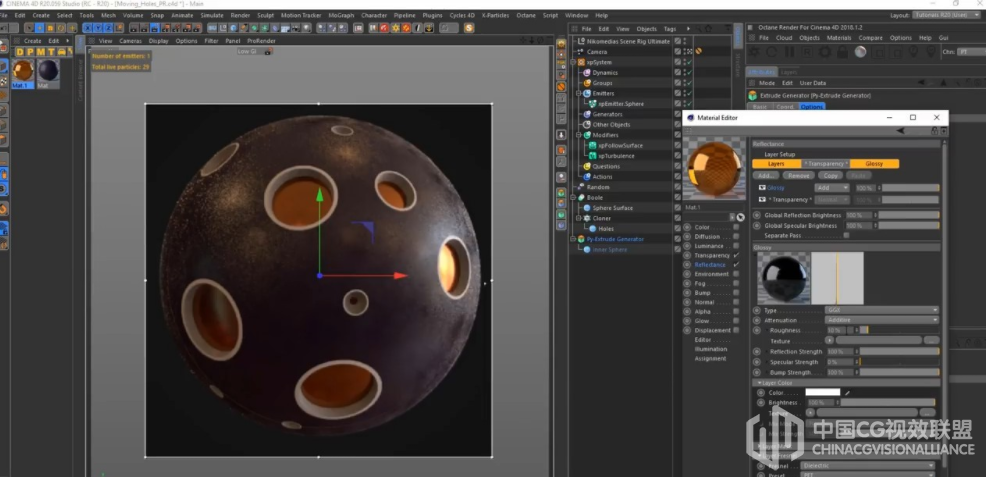Enable the Displacement channel checkbox

point(736,330)
